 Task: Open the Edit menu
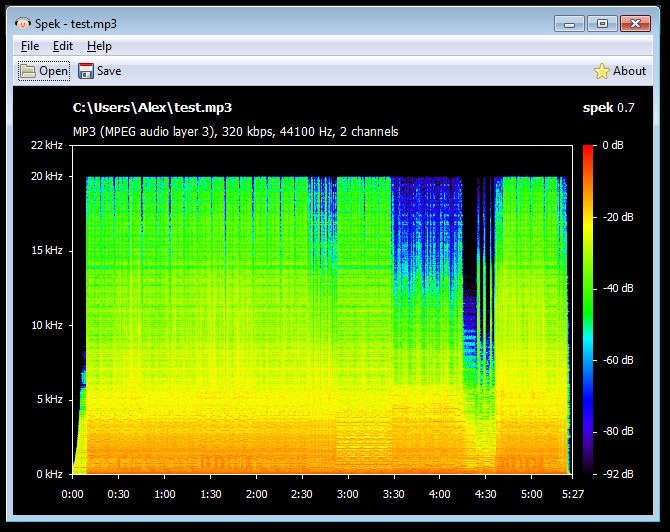pos(63,46)
